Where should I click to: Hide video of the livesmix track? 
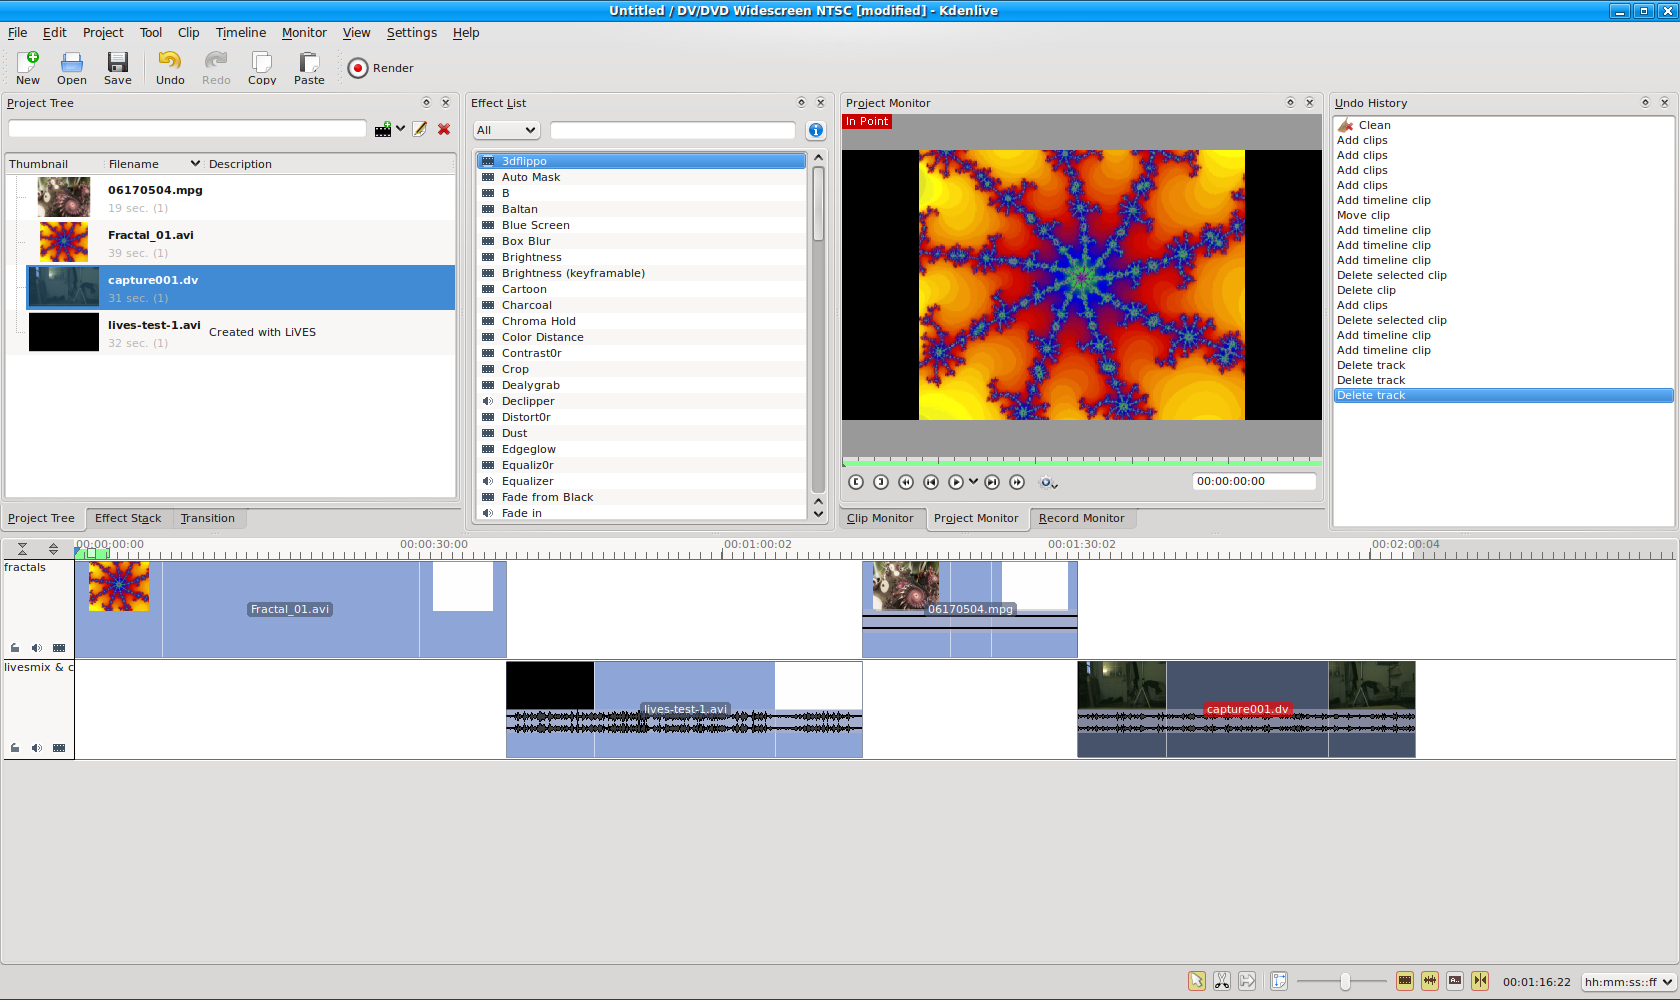(x=59, y=748)
